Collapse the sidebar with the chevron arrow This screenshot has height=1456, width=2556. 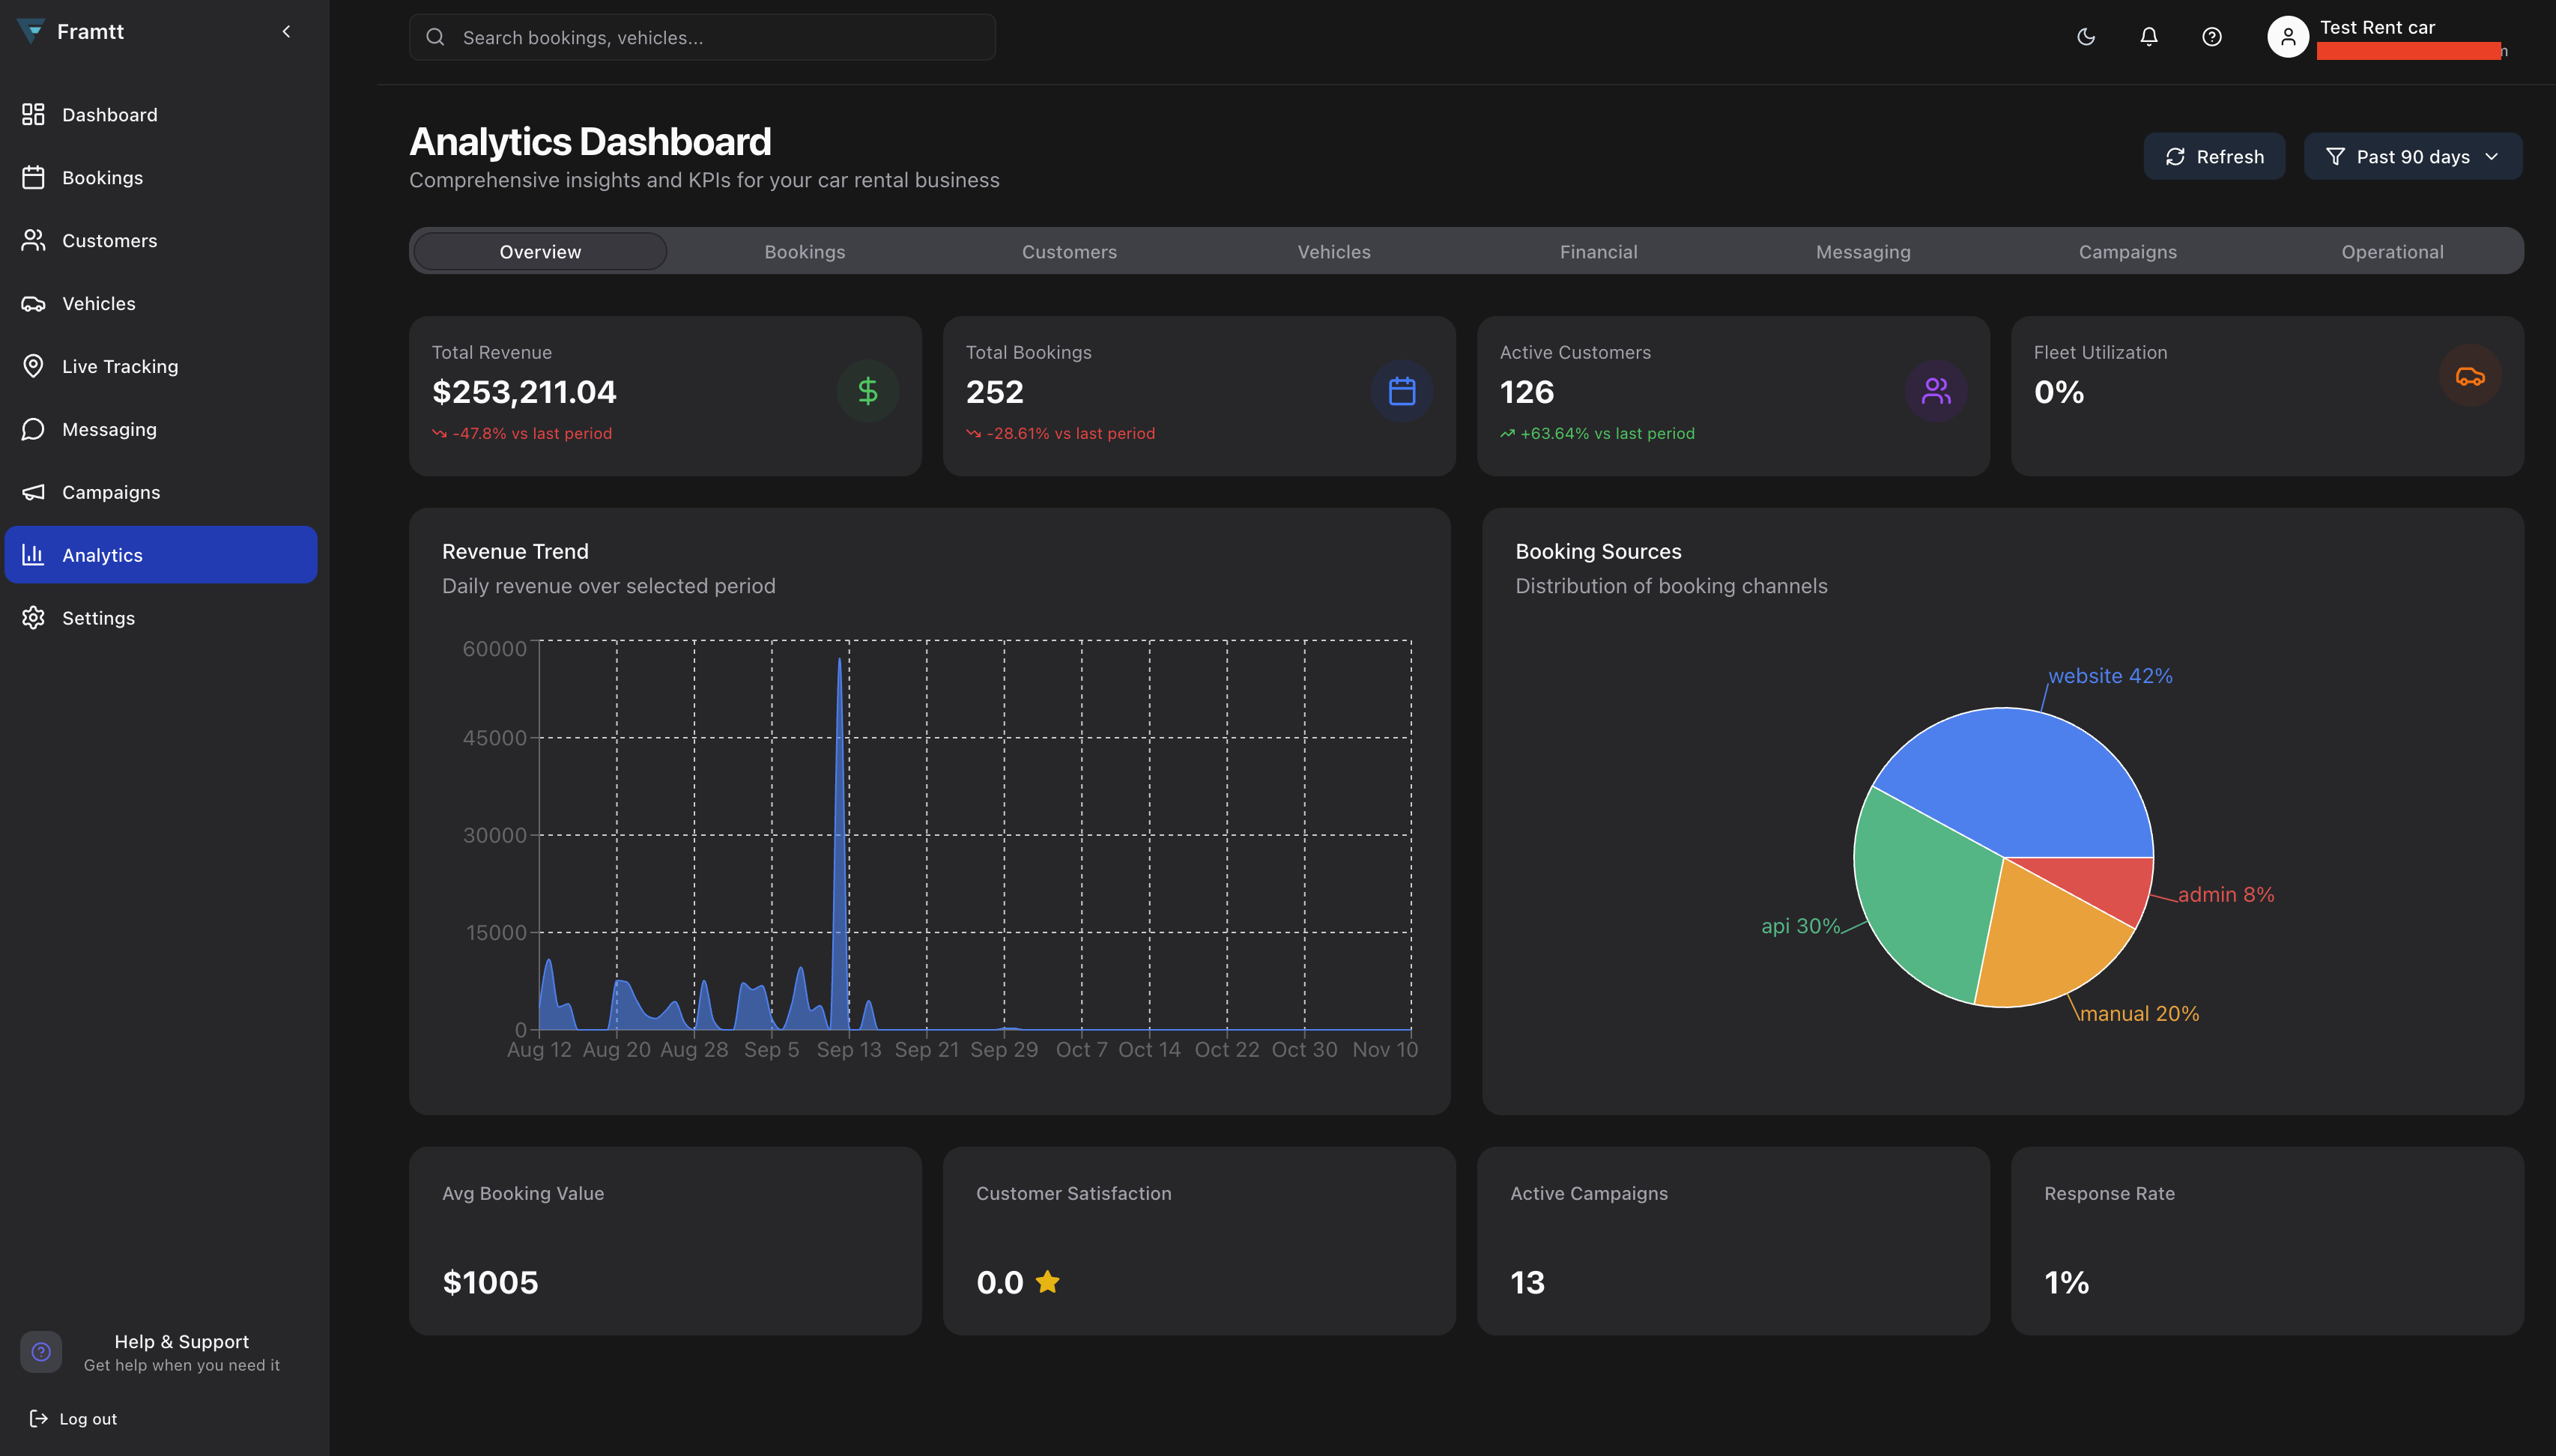click(x=286, y=31)
